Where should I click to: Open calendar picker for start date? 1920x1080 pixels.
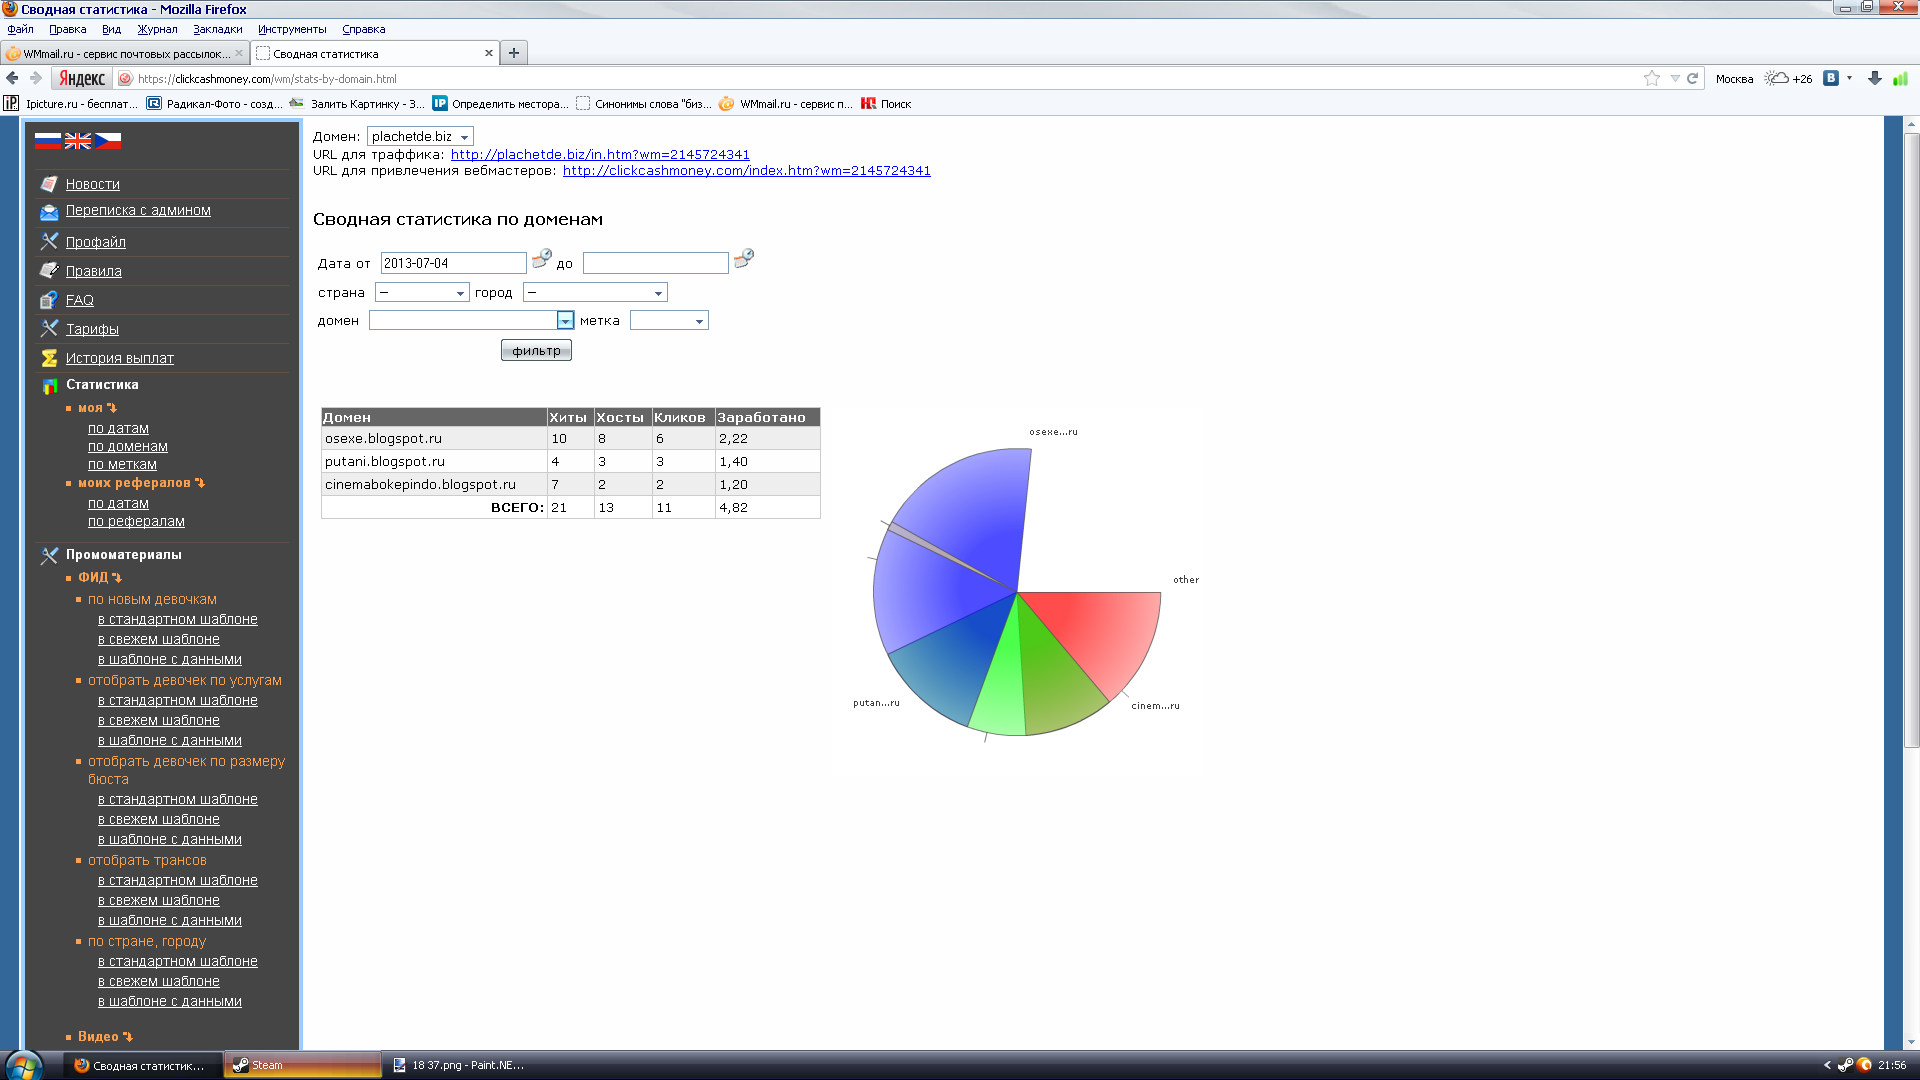tap(541, 260)
